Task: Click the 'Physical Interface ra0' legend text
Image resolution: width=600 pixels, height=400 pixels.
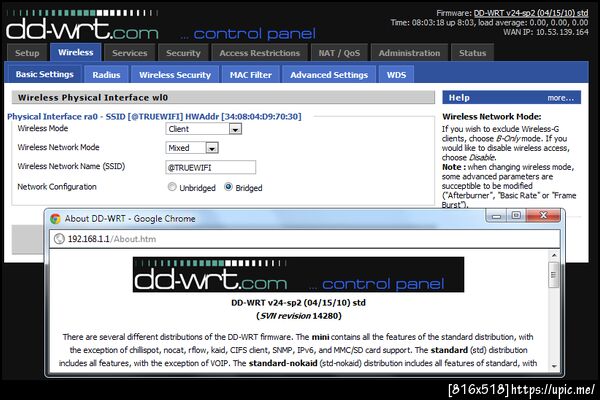Action: click(x=154, y=116)
